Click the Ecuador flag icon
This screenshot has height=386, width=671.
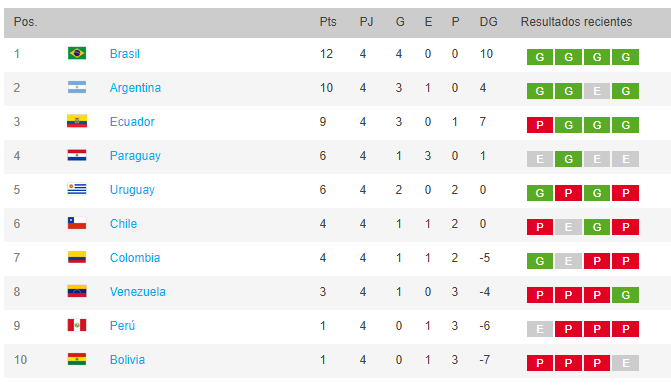(x=77, y=121)
